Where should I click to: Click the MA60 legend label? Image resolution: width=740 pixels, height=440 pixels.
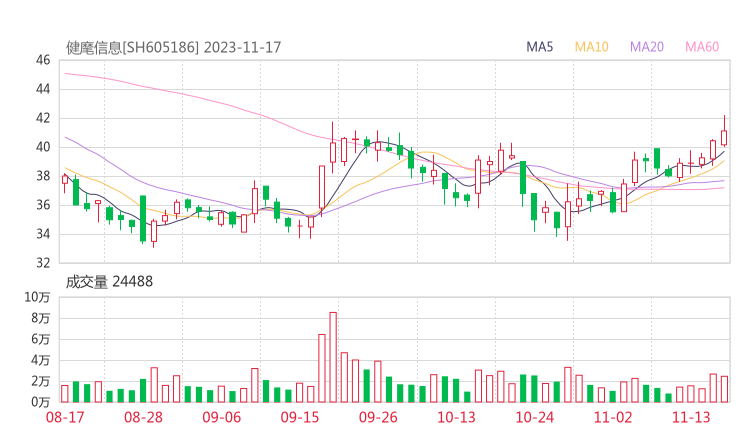(x=702, y=47)
